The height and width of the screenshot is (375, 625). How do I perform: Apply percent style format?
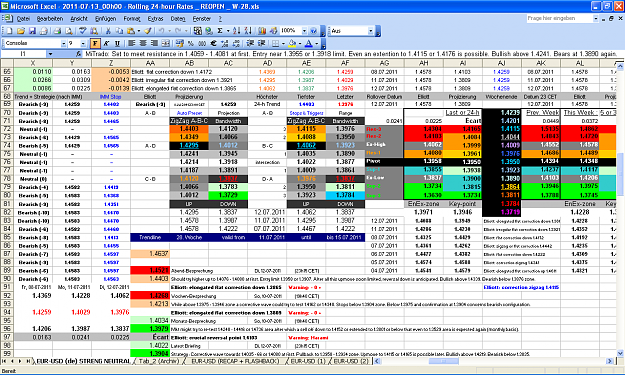point(190,43)
